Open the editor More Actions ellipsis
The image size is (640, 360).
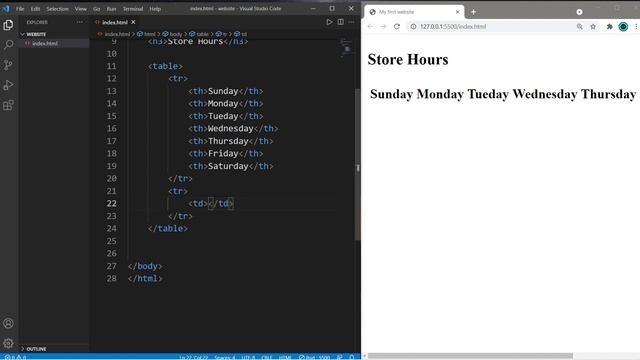(351, 22)
